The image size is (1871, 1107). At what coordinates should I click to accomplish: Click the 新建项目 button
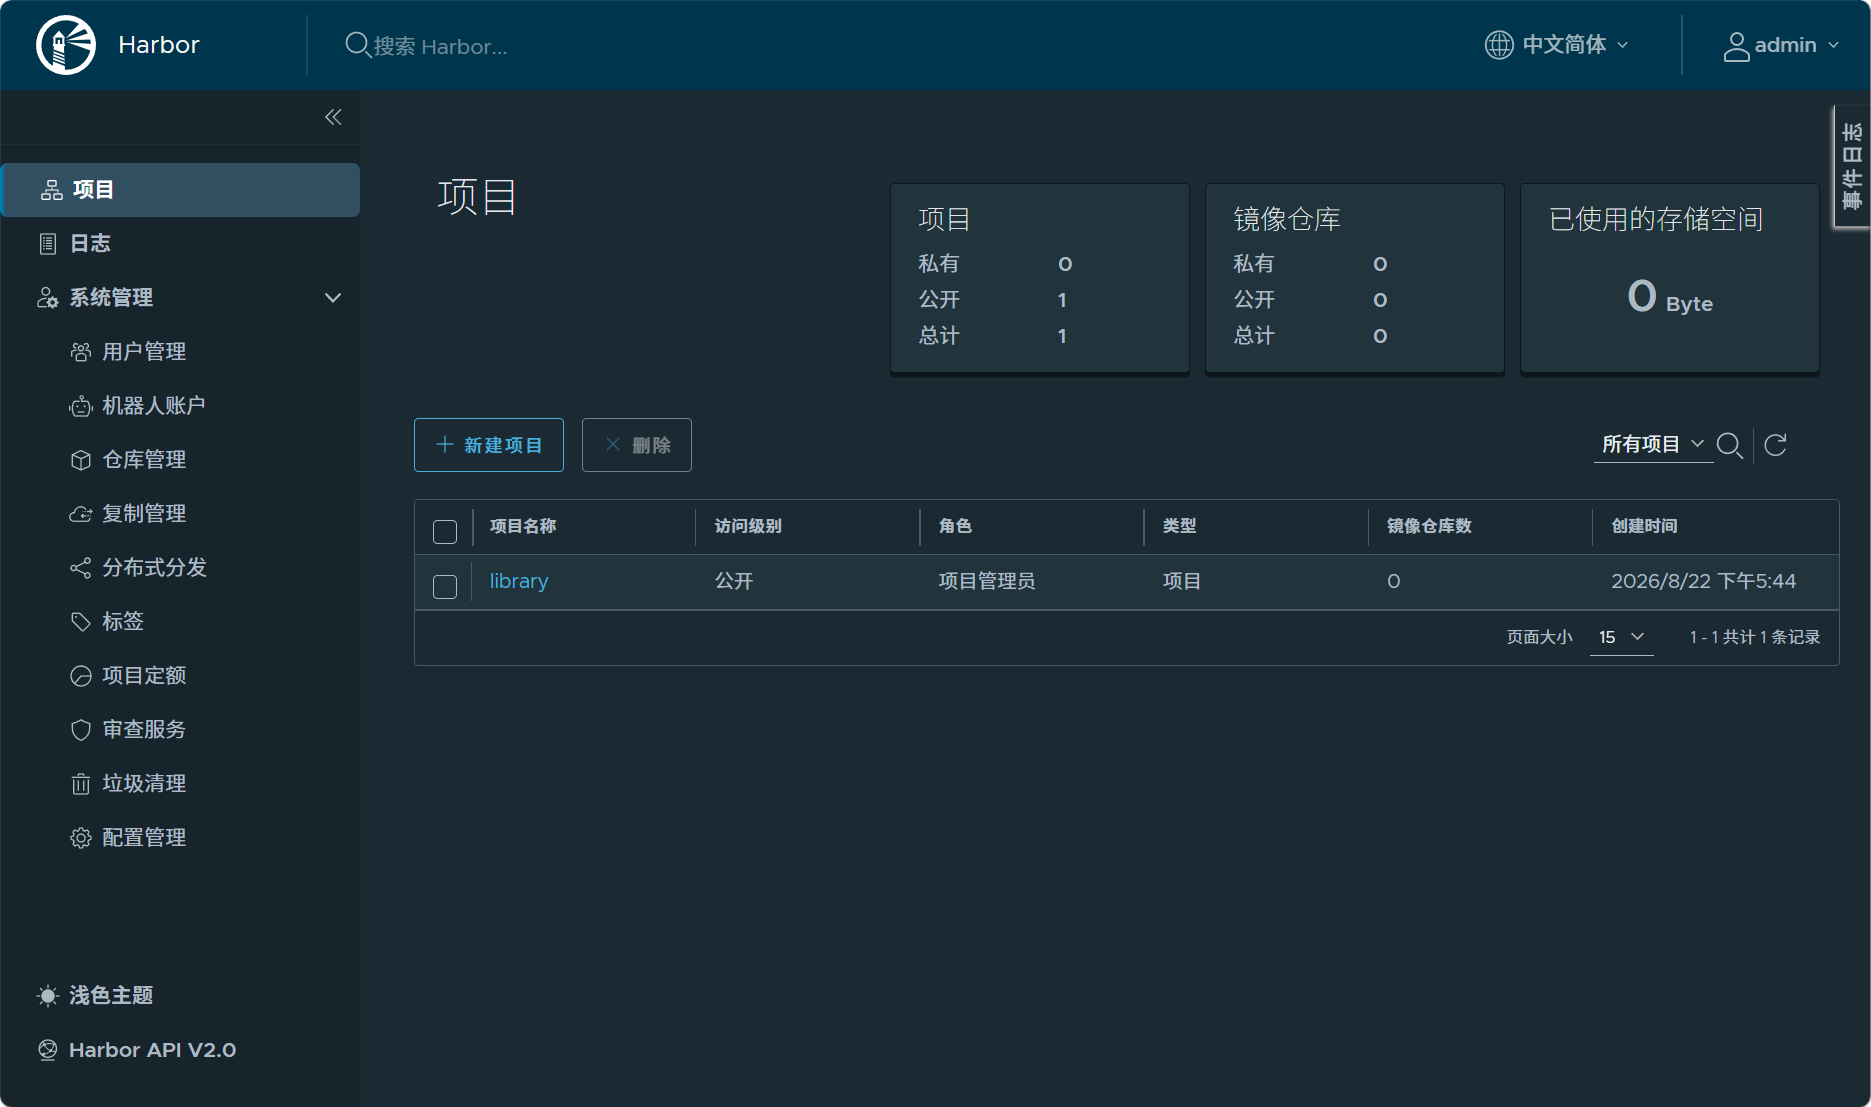pos(489,445)
